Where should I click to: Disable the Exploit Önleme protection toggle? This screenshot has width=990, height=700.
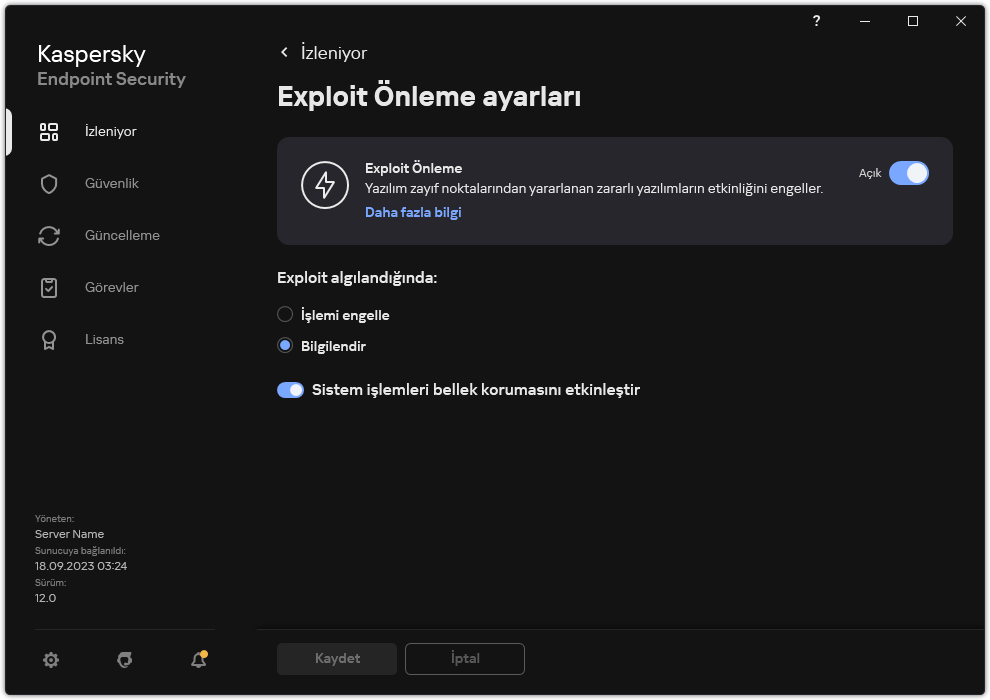point(909,173)
